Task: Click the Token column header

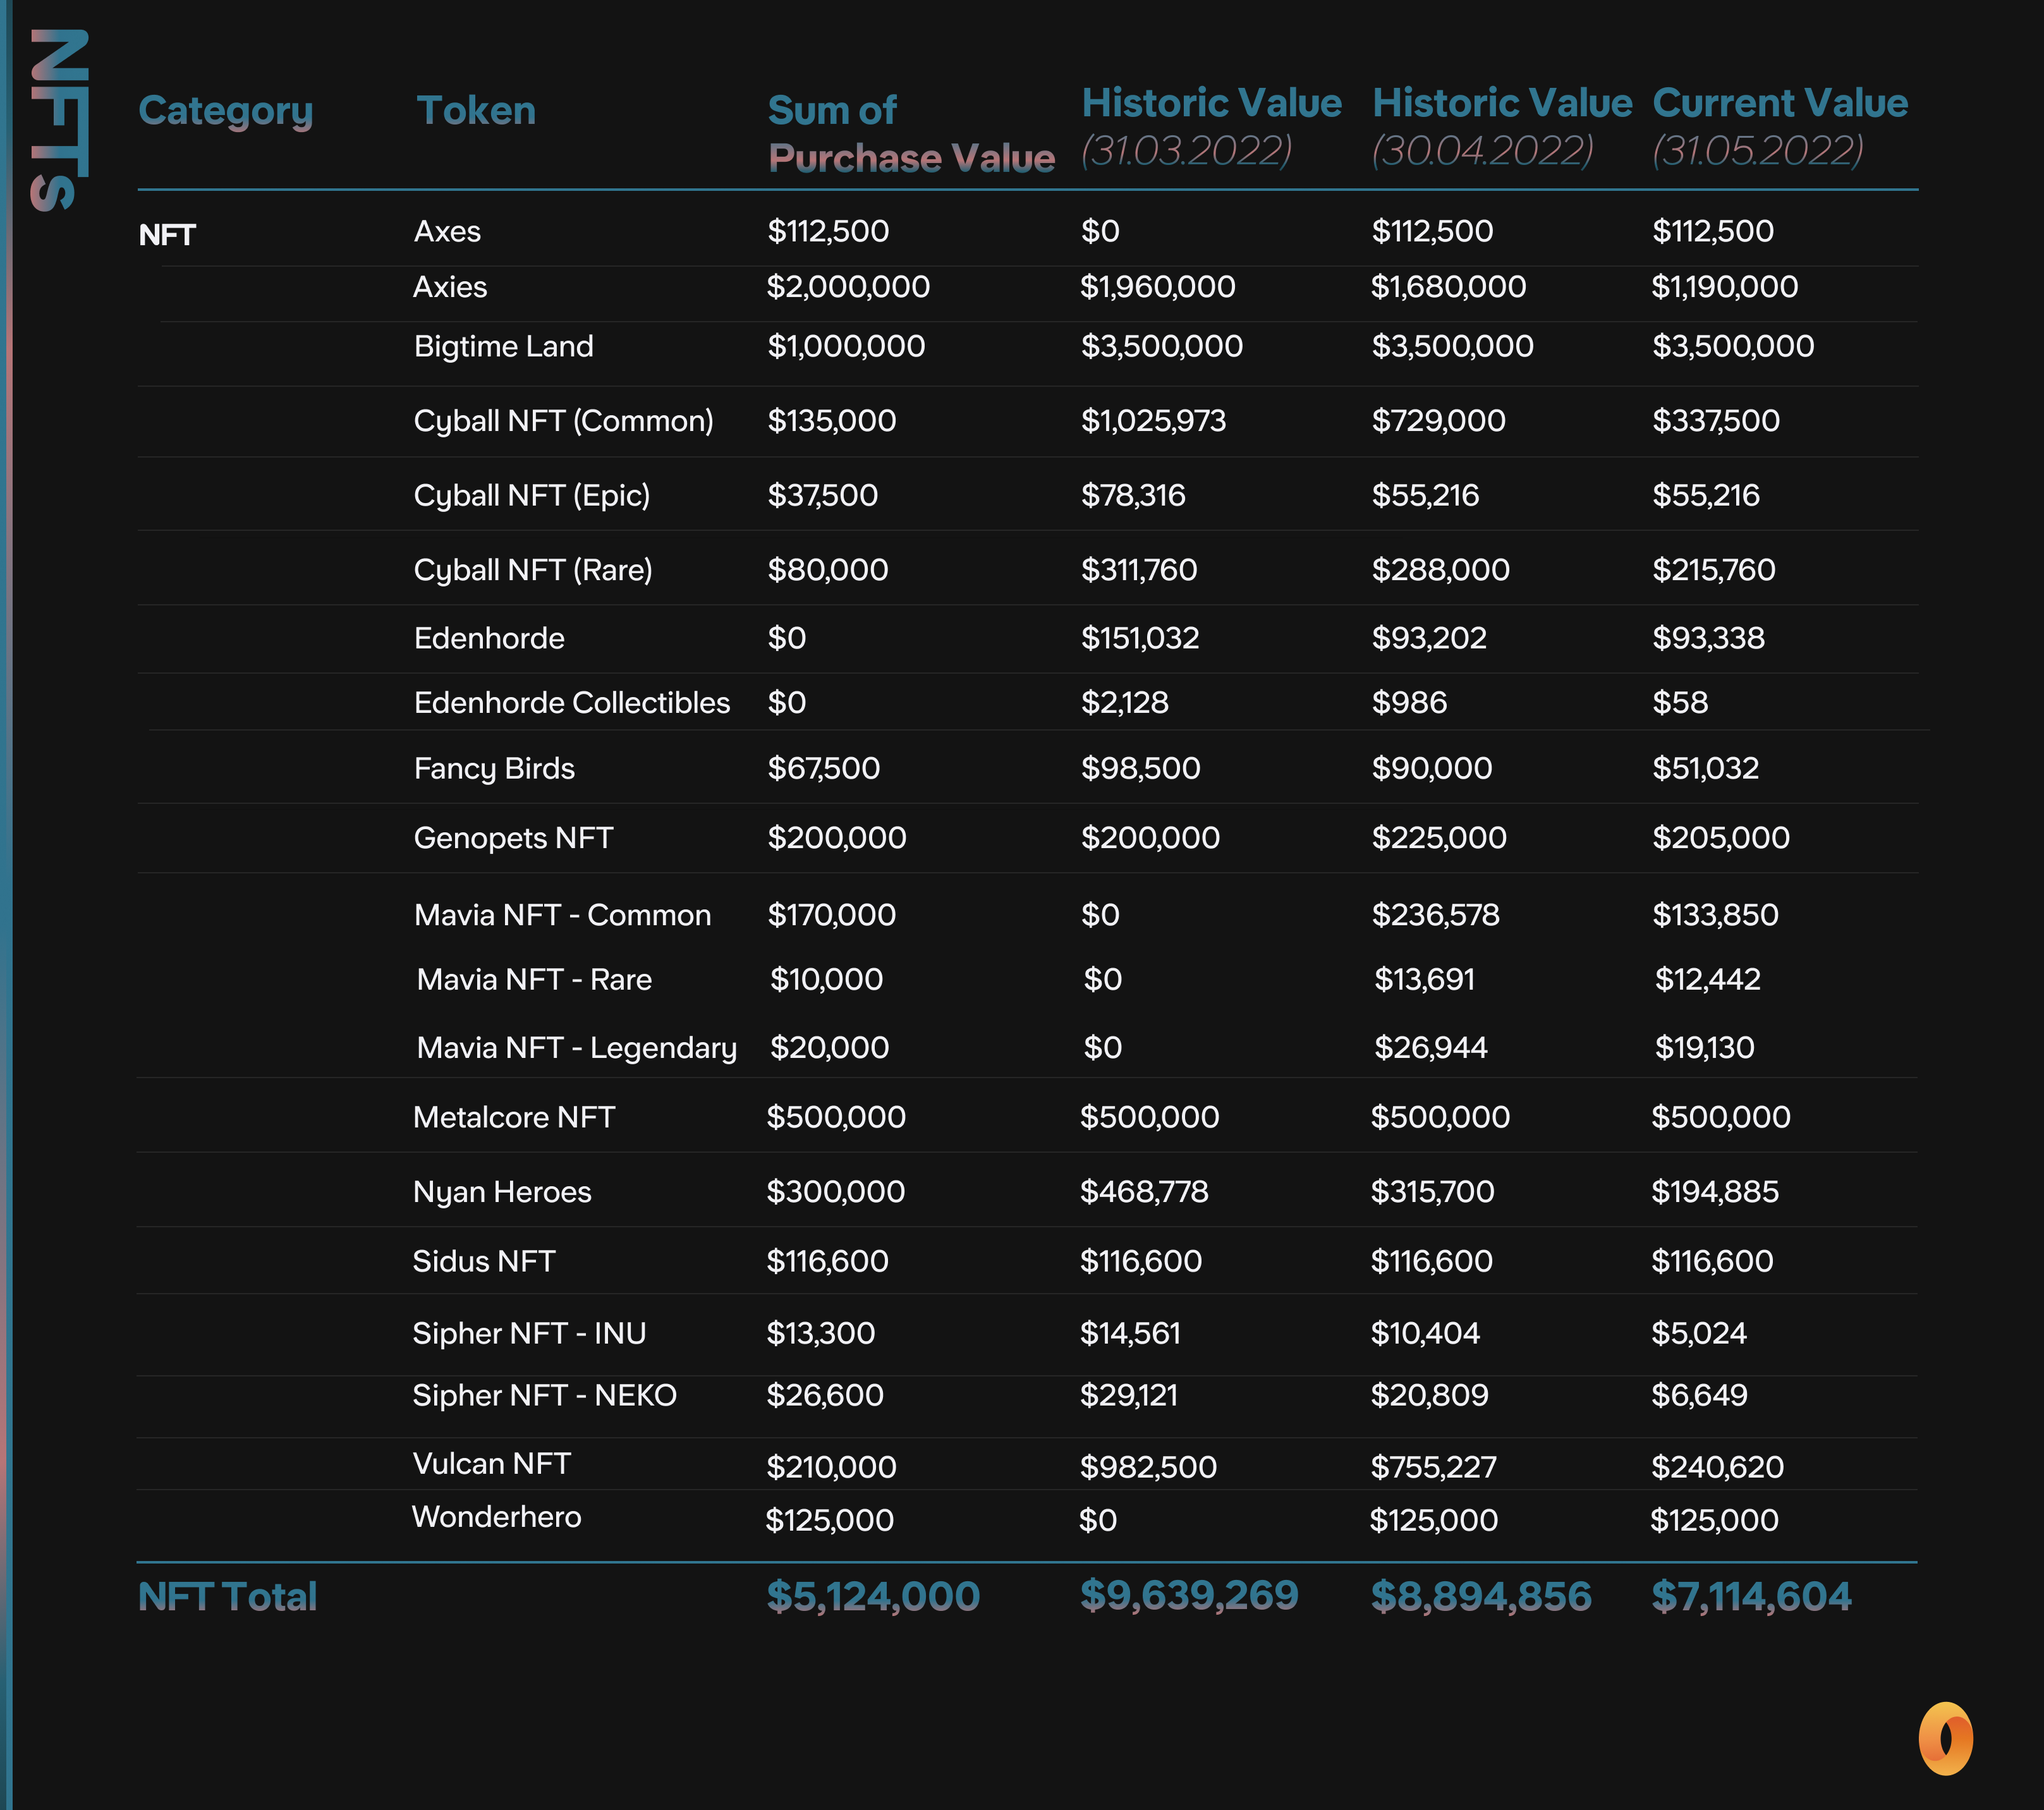Action: click(x=476, y=110)
